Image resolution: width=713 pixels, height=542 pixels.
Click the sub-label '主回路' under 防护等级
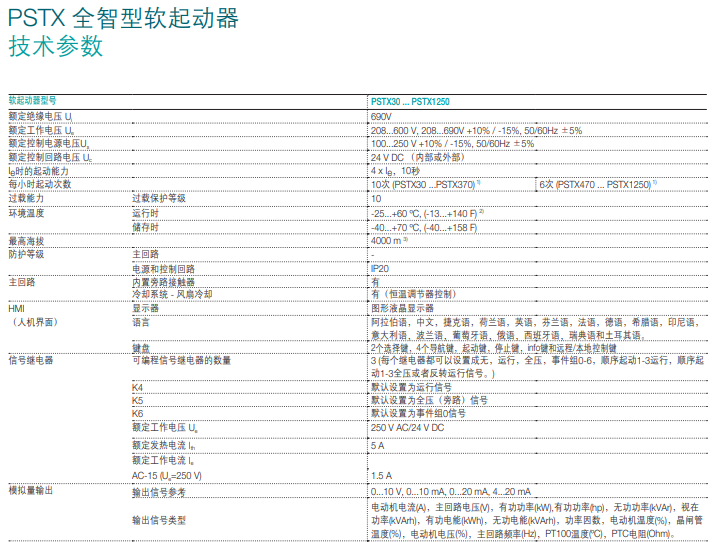pos(145,254)
